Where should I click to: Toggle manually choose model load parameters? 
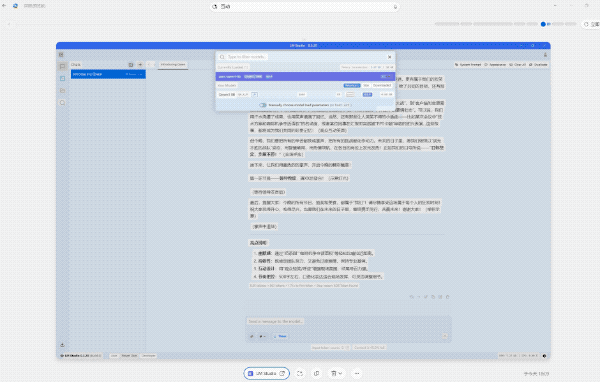(x=263, y=105)
